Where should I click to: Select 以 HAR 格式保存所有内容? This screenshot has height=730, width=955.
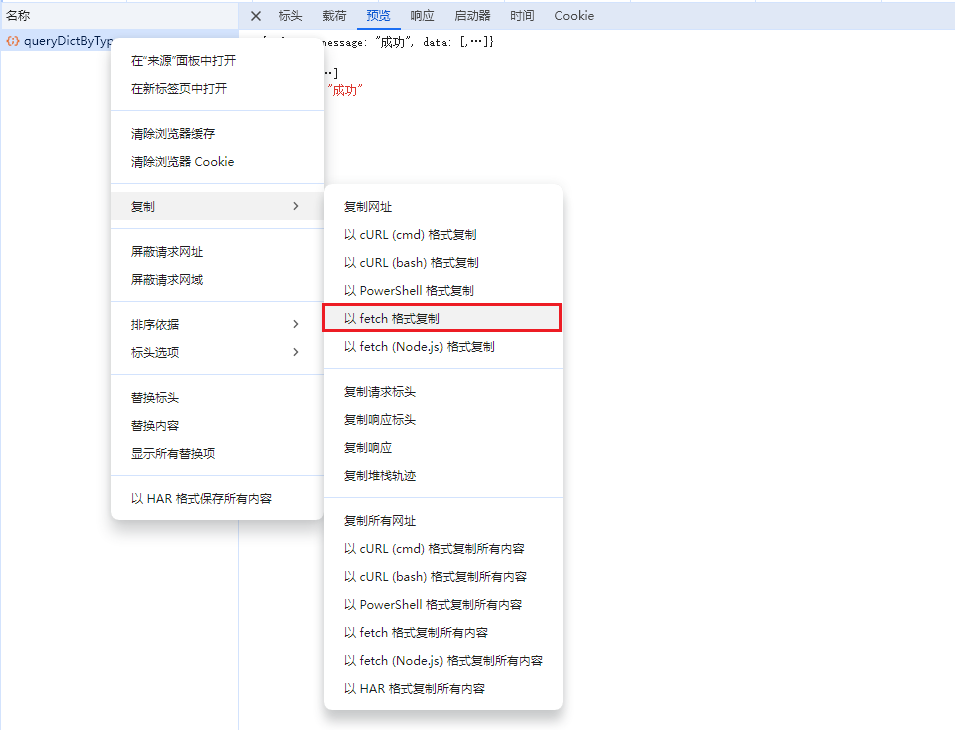click(x=201, y=498)
